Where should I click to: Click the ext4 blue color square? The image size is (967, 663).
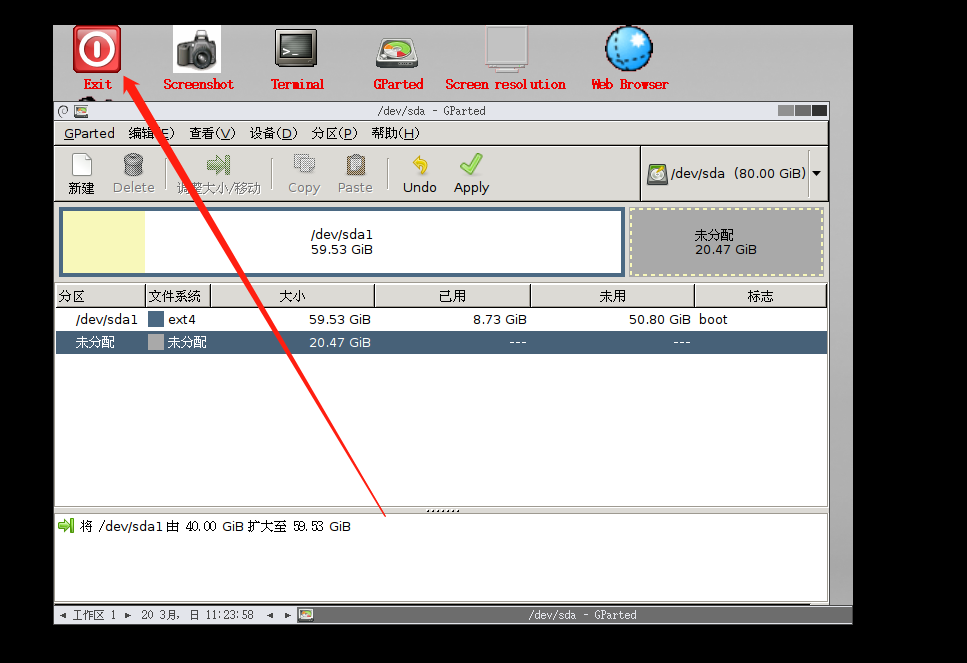[x=156, y=319]
